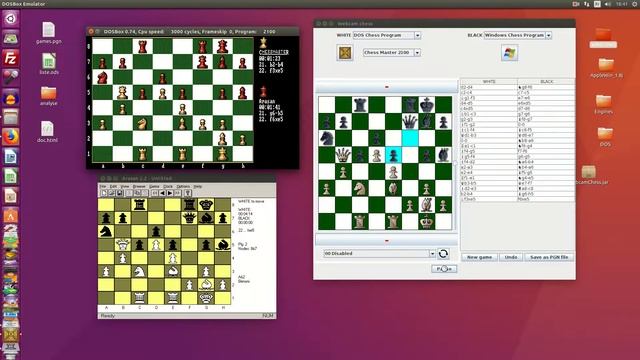The height and width of the screenshot is (360, 640).
Task: Click the trophy icon in Arasan toolbar
Action: point(188,193)
